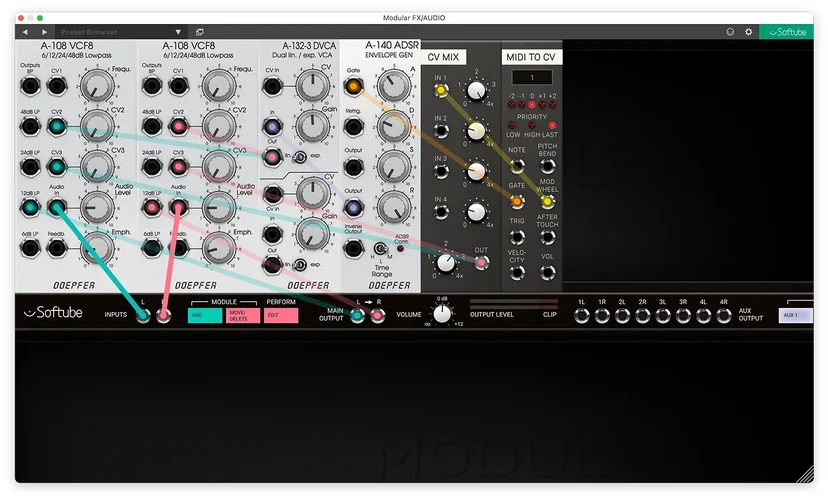Select the -2 octave LED on MIDI TO CV
The width and height of the screenshot is (828, 500).
tap(511, 105)
